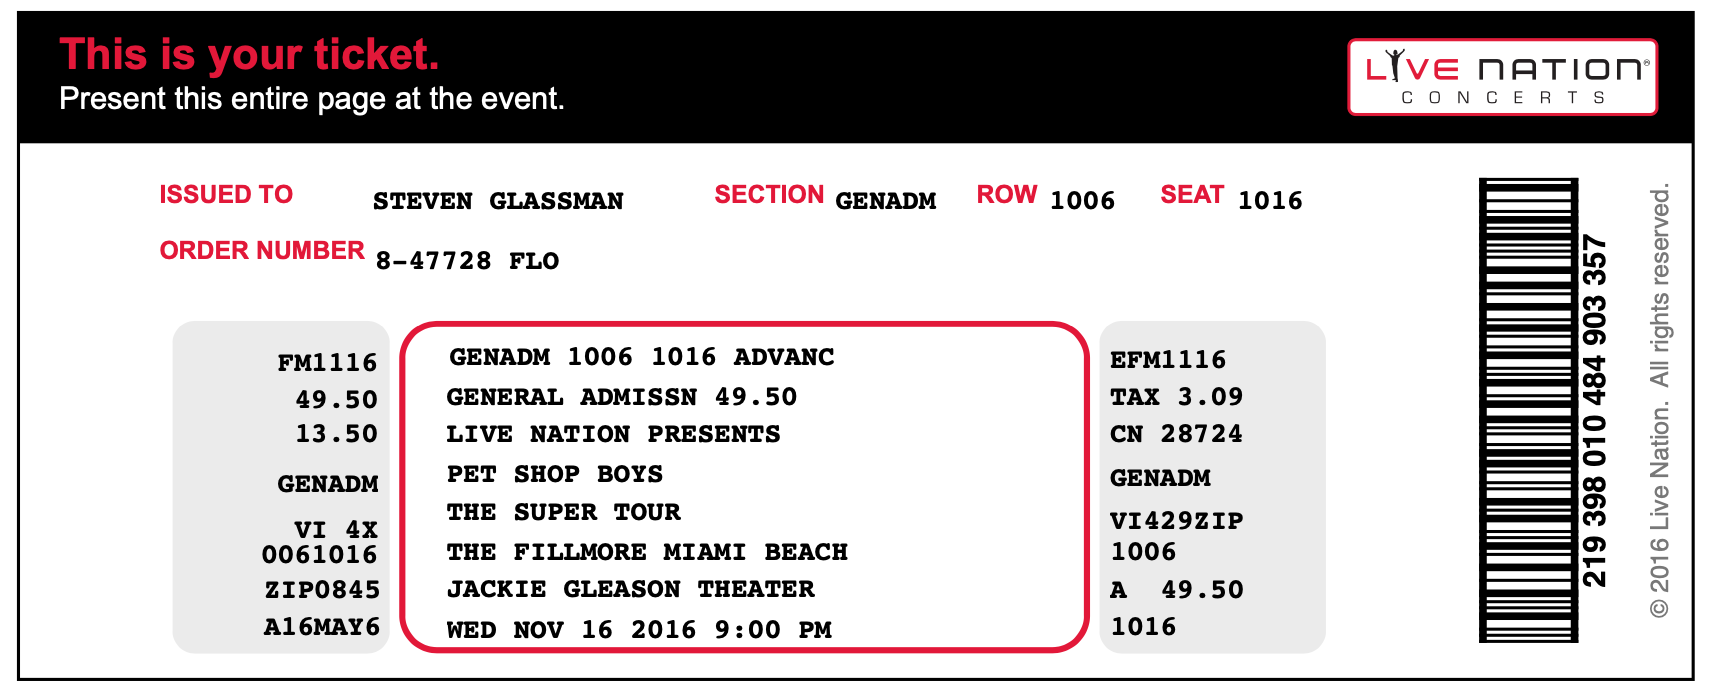Click the 'This is your ticket.' heading
The height and width of the screenshot is (696, 1710).
pos(249,55)
